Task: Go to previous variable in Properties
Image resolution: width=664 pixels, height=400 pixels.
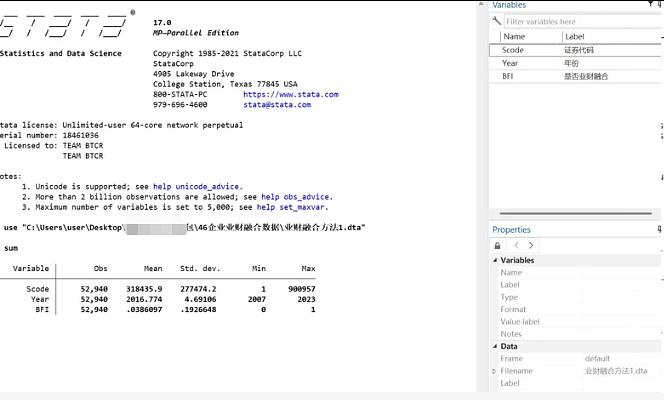Action: 516,246
